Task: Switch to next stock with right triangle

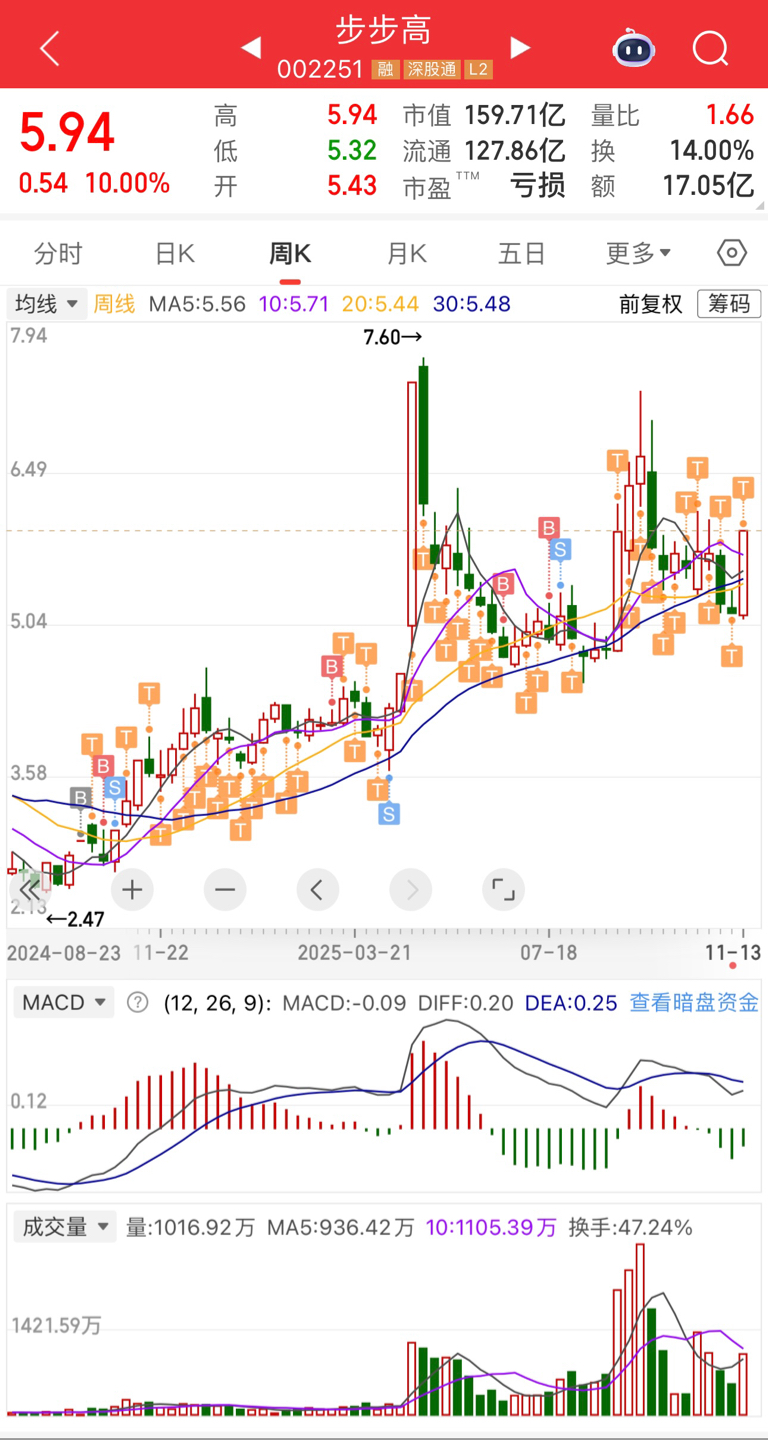Action: point(519,47)
